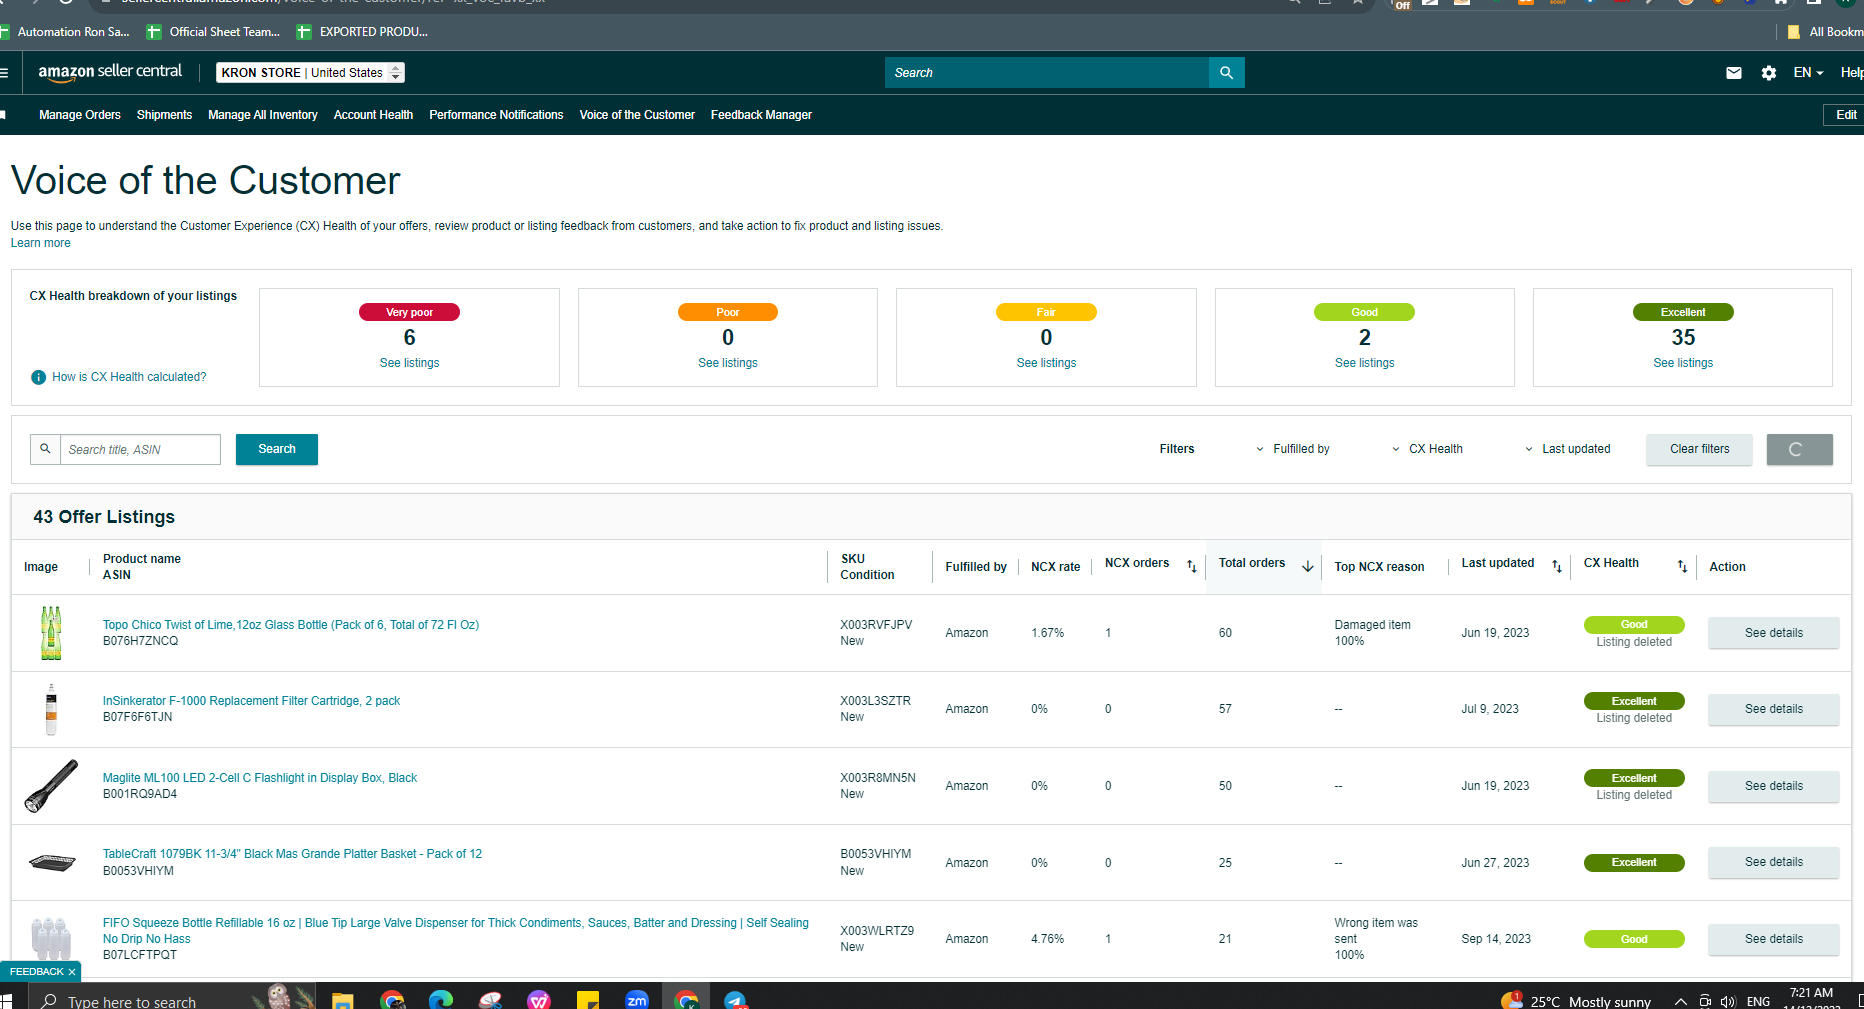Click the Clear filters button
Viewport: 1864px width, 1009px height.
[x=1699, y=449]
